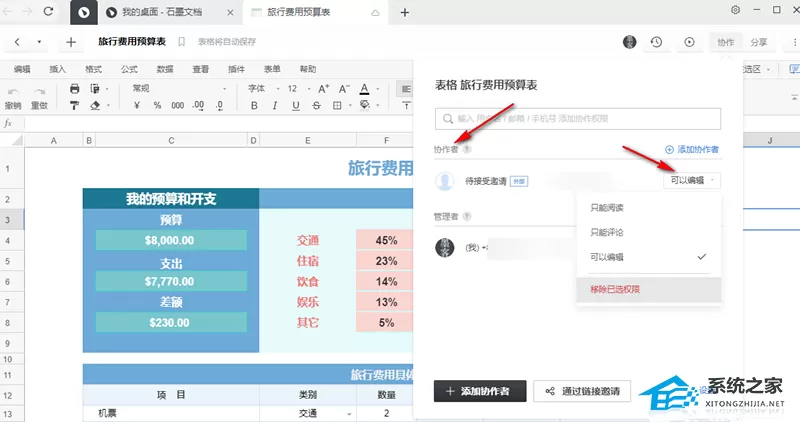Viewport: 800px width, 422px height.
Task: Click the bookmark icon beside title
Action: tap(181, 42)
